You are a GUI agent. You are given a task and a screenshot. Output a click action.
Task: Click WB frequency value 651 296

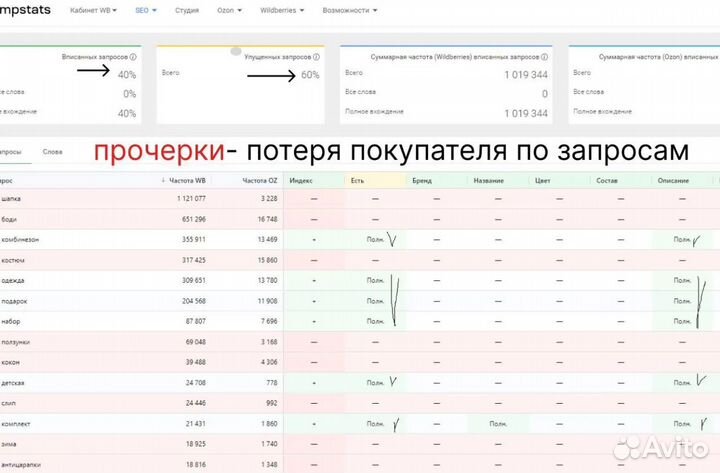[193, 219]
